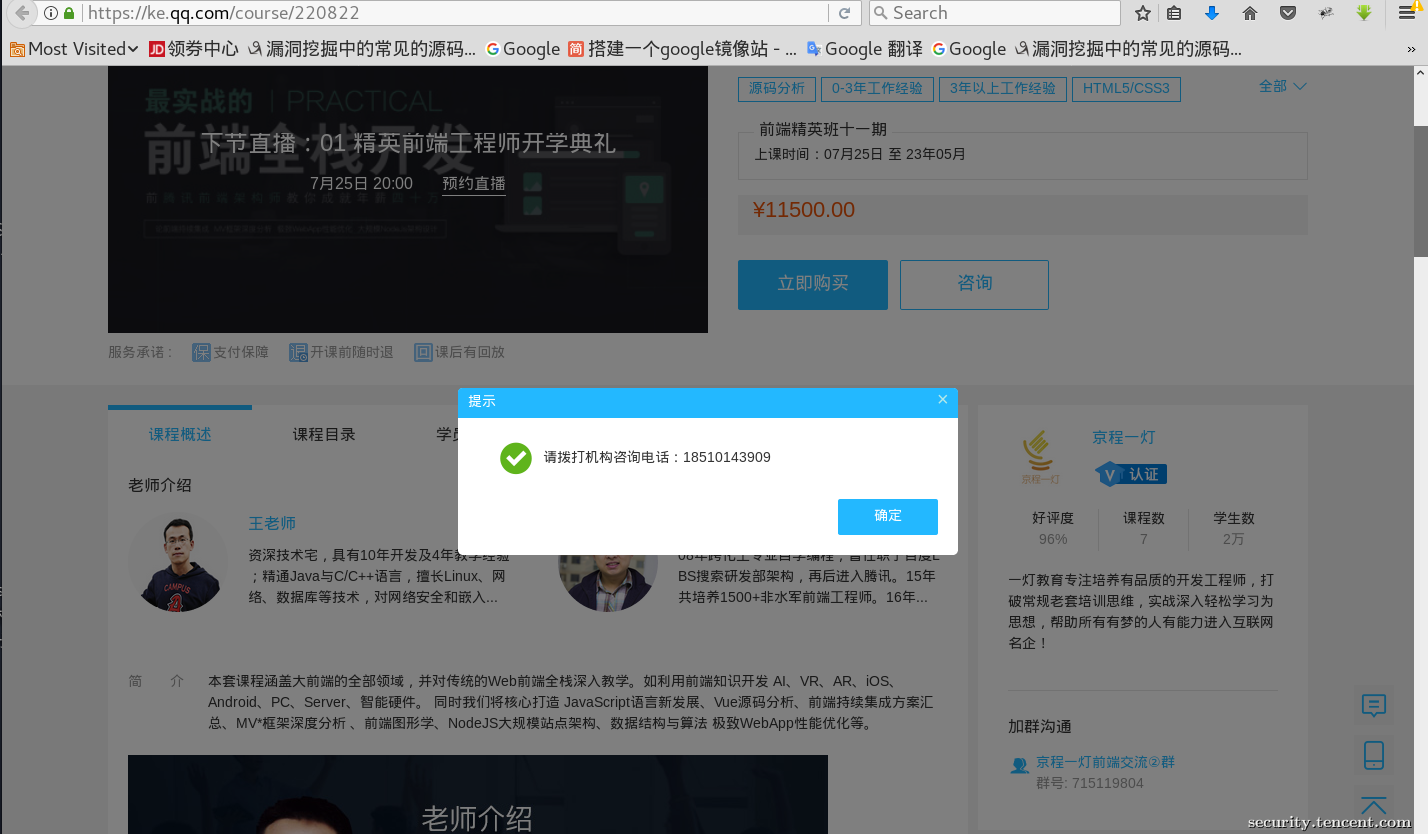This screenshot has width=1428, height=834.
Task: Expand the bookmarks overflow chevron
Action: [1411, 47]
